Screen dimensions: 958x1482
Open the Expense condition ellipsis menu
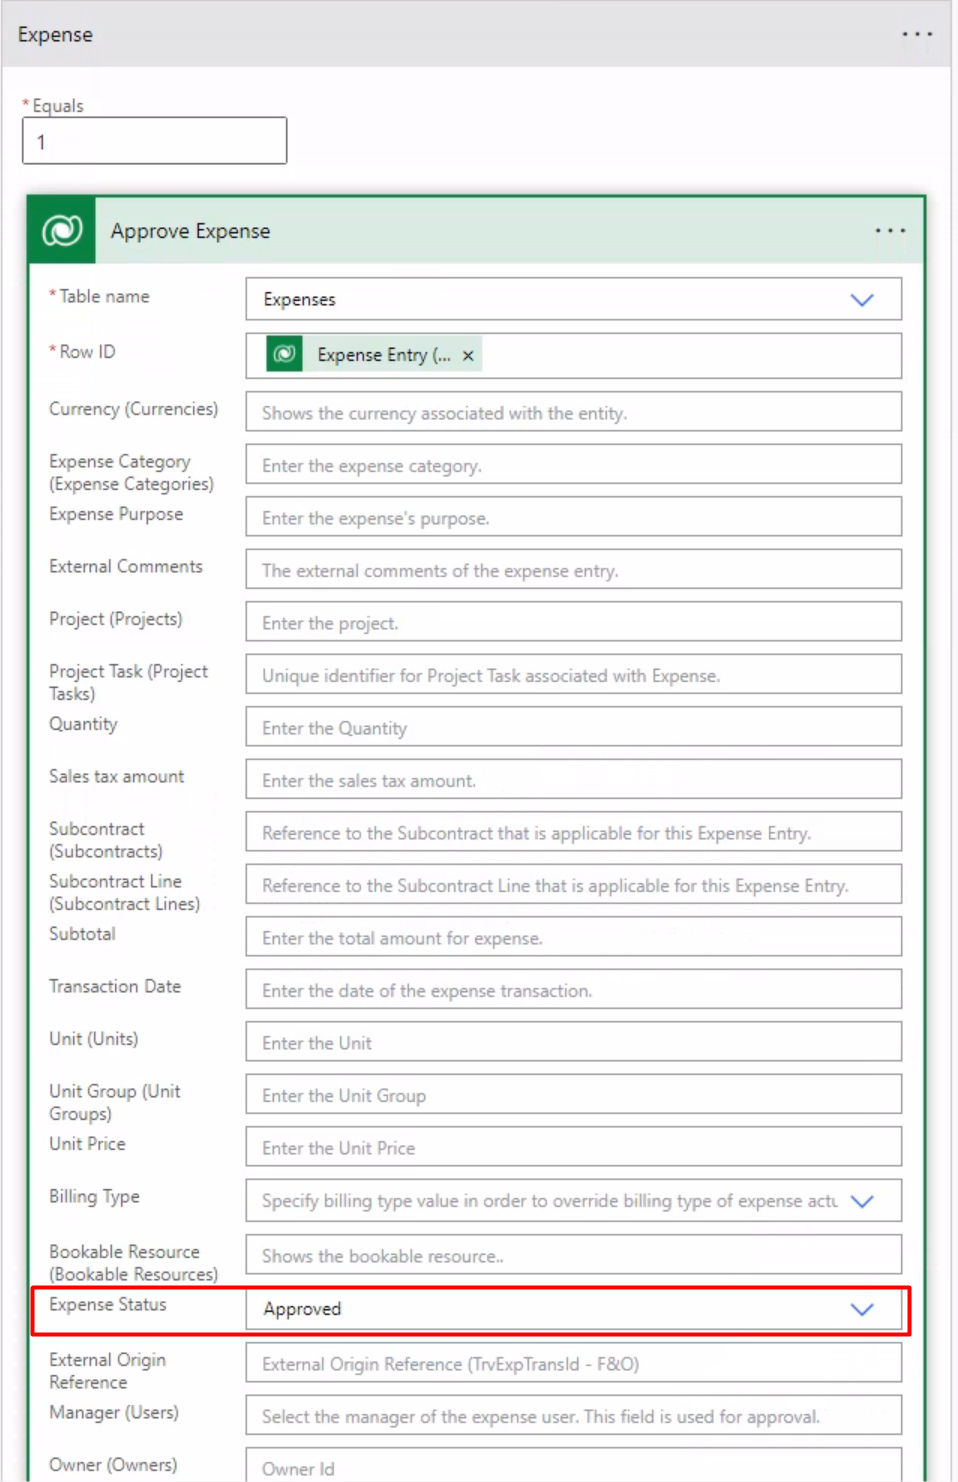[917, 34]
